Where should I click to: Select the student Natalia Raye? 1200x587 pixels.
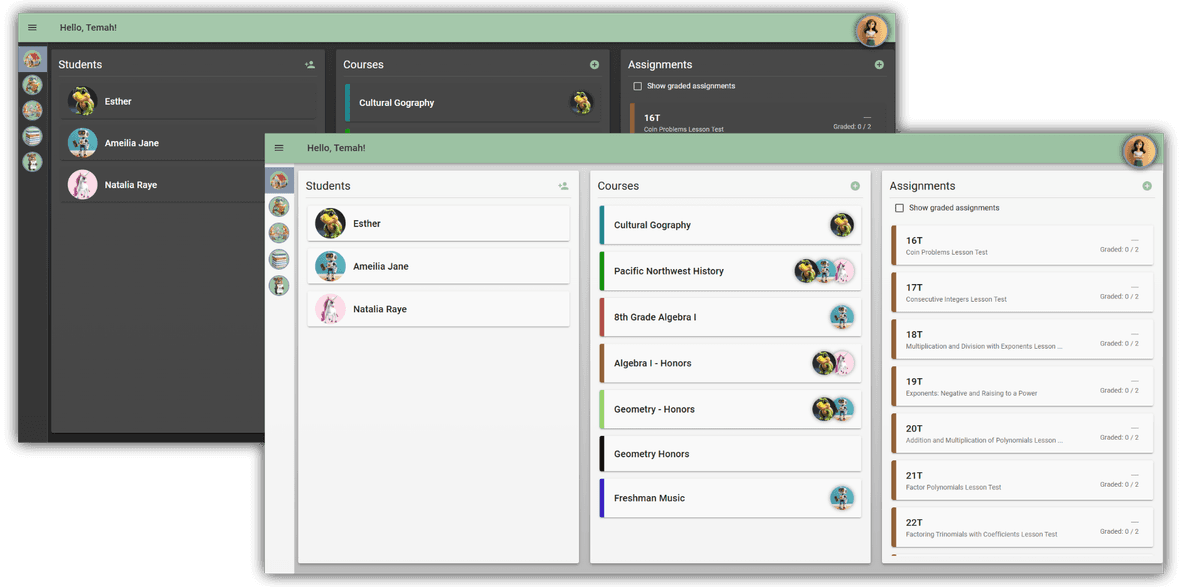pyautogui.click(x=438, y=308)
